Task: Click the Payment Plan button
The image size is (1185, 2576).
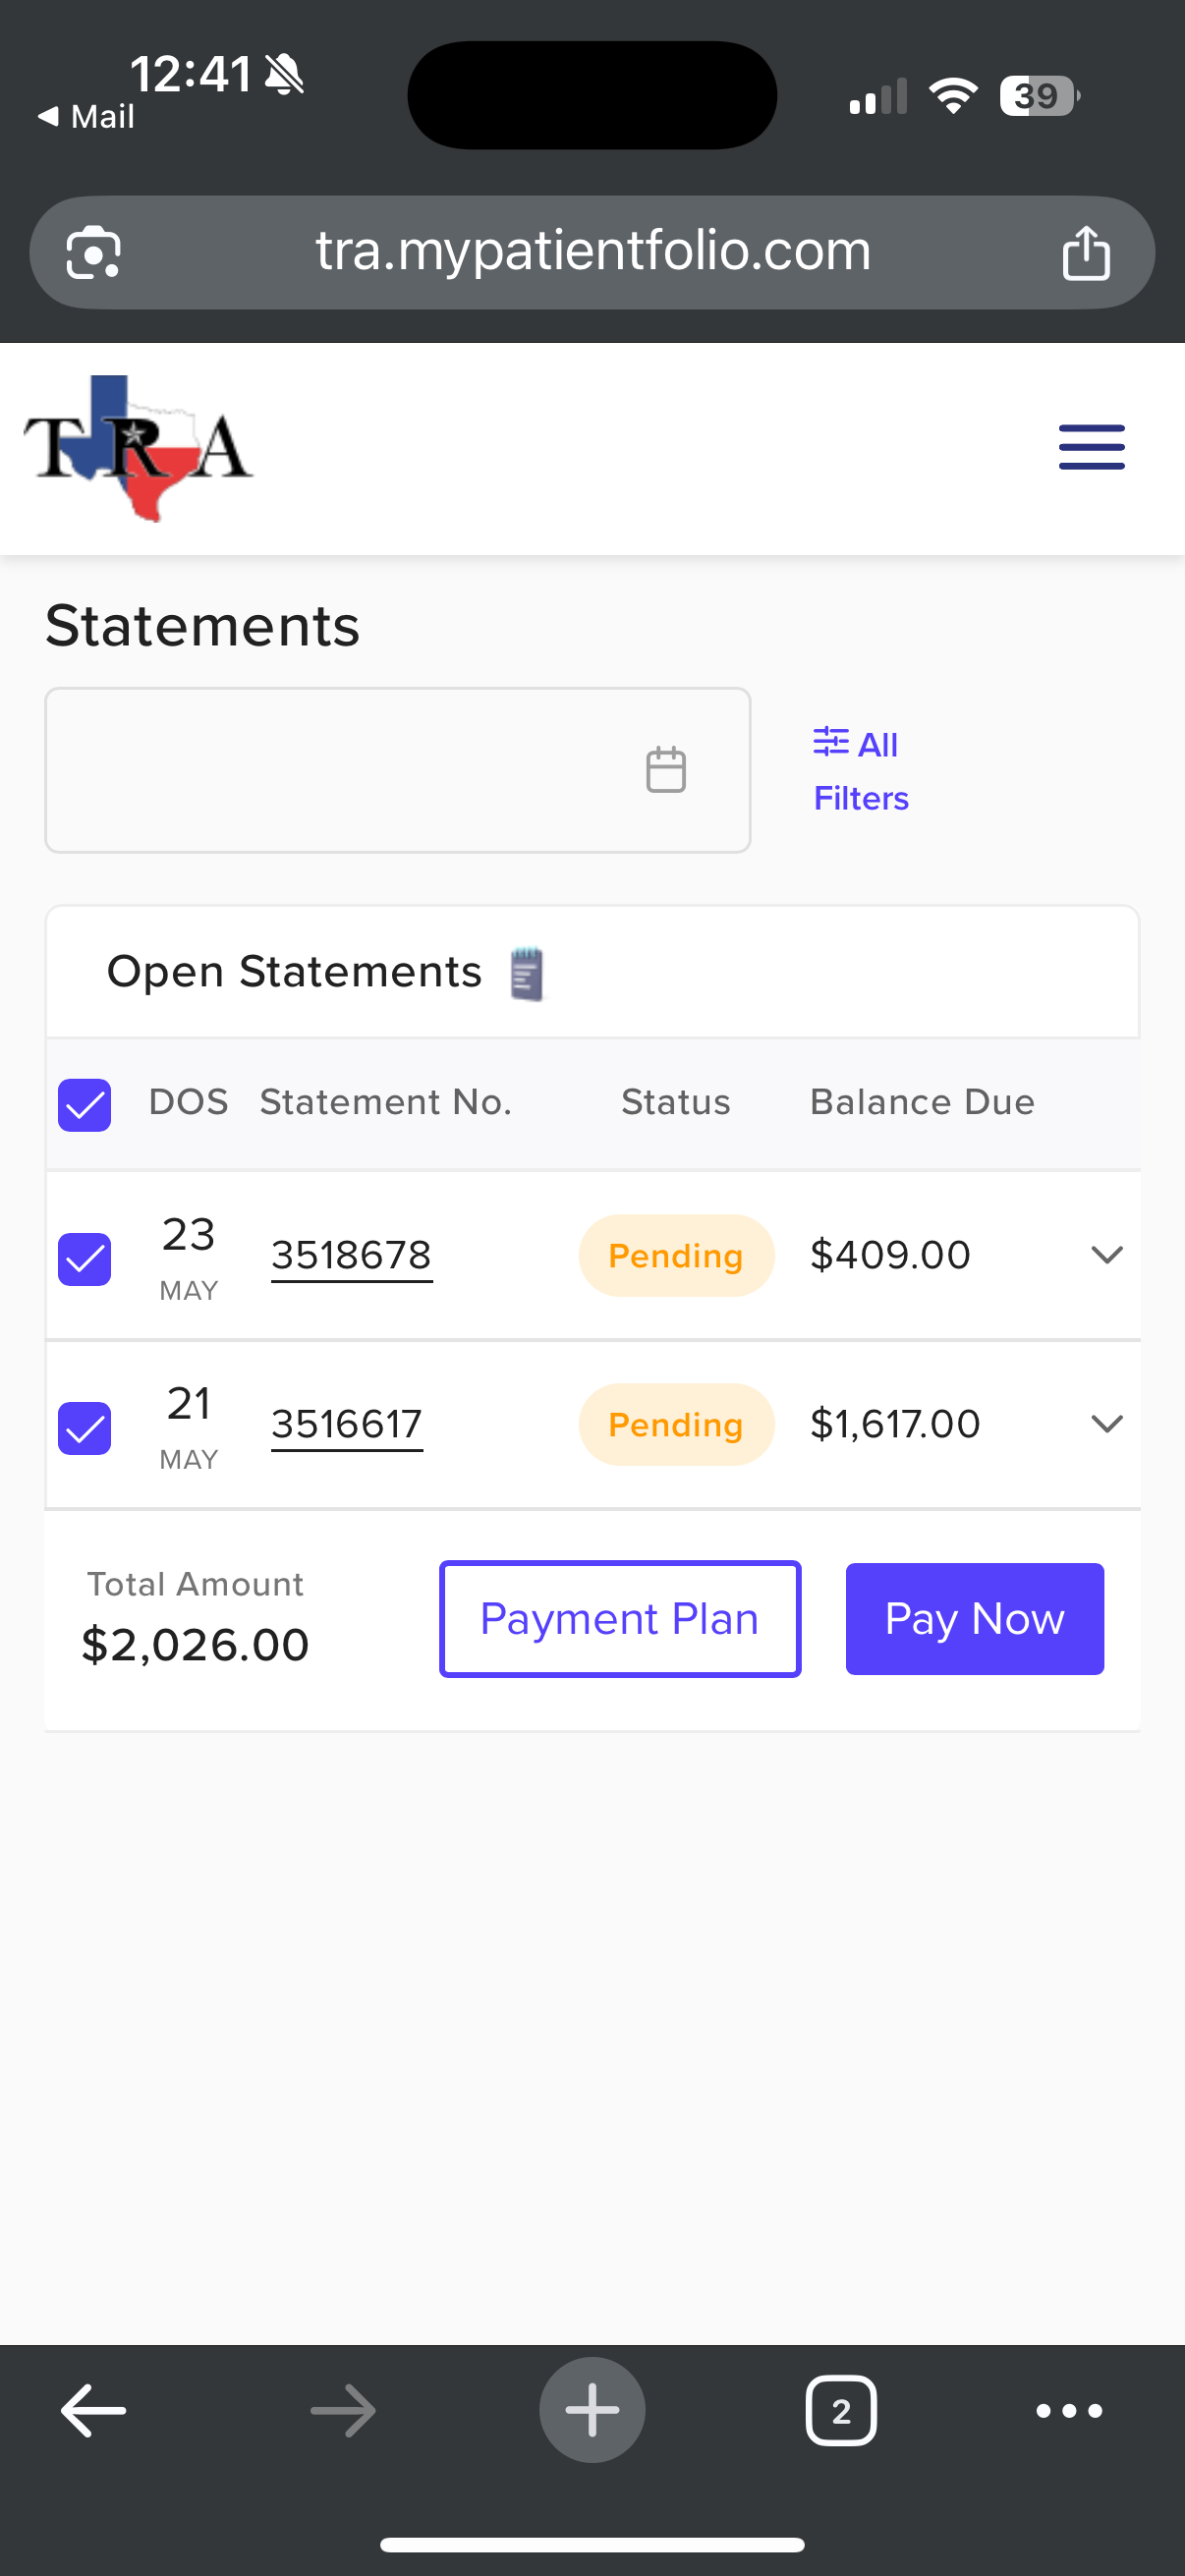Action: [x=619, y=1618]
